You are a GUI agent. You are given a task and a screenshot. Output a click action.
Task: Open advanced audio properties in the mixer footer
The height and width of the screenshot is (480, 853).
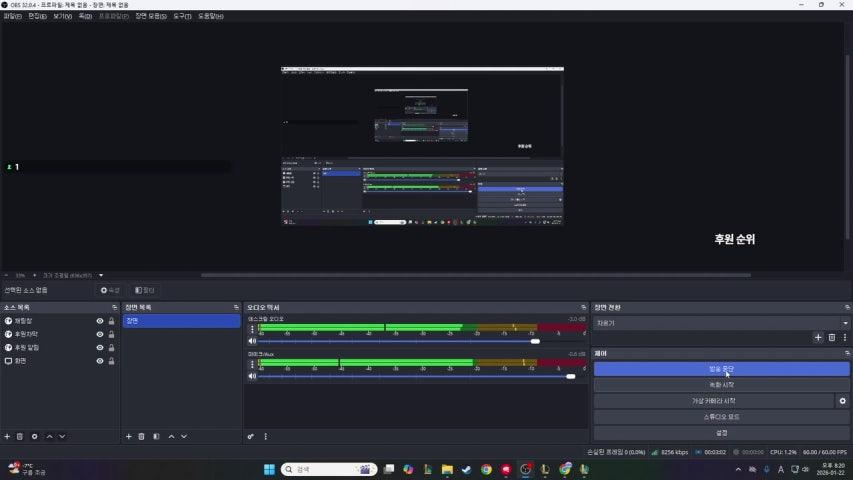click(251, 436)
